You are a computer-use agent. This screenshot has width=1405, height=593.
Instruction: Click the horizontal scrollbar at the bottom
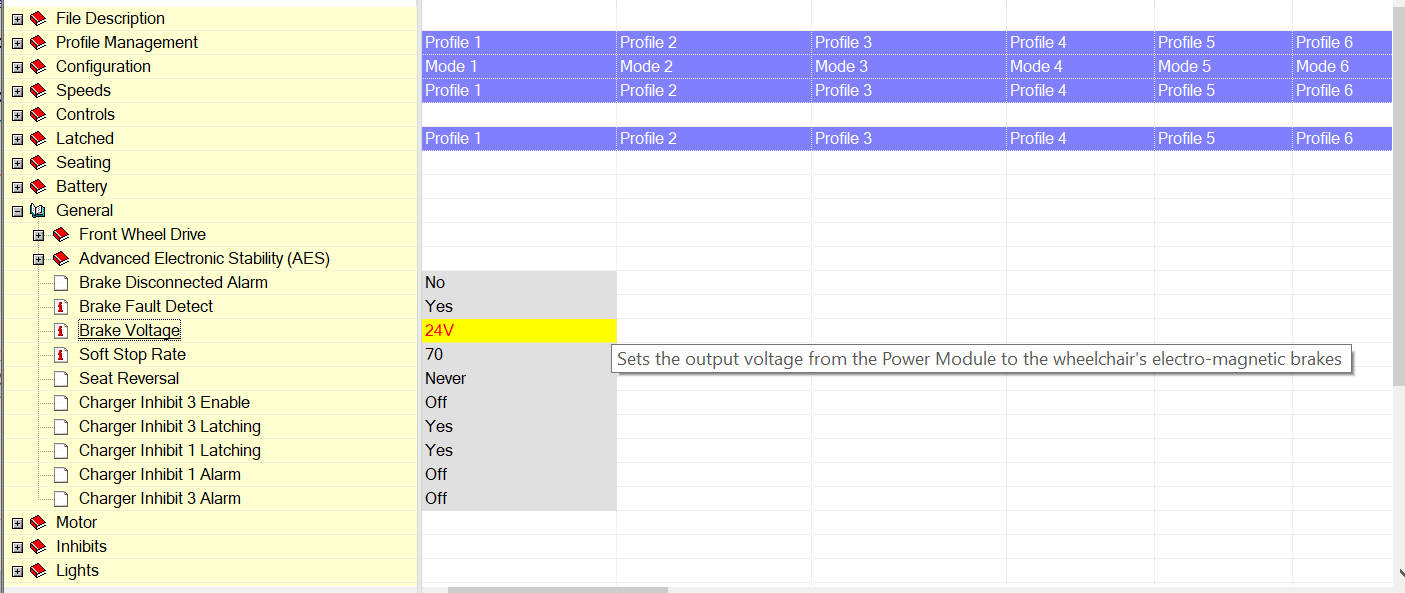[x=557, y=589]
